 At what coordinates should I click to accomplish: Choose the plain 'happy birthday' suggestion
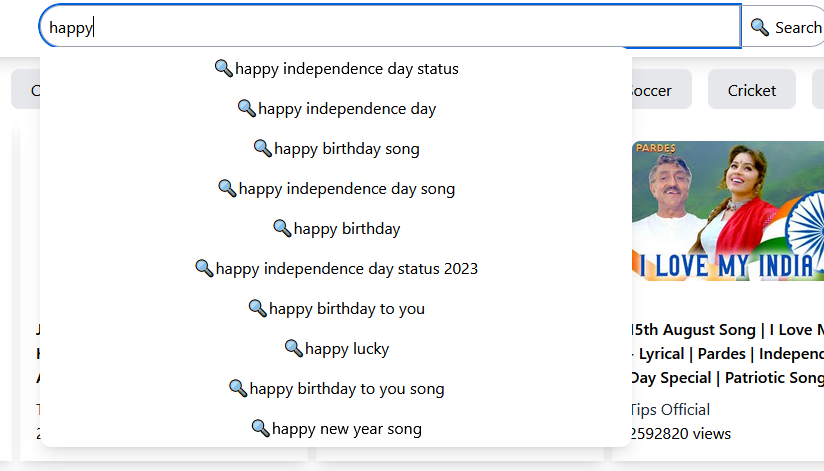point(336,228)
